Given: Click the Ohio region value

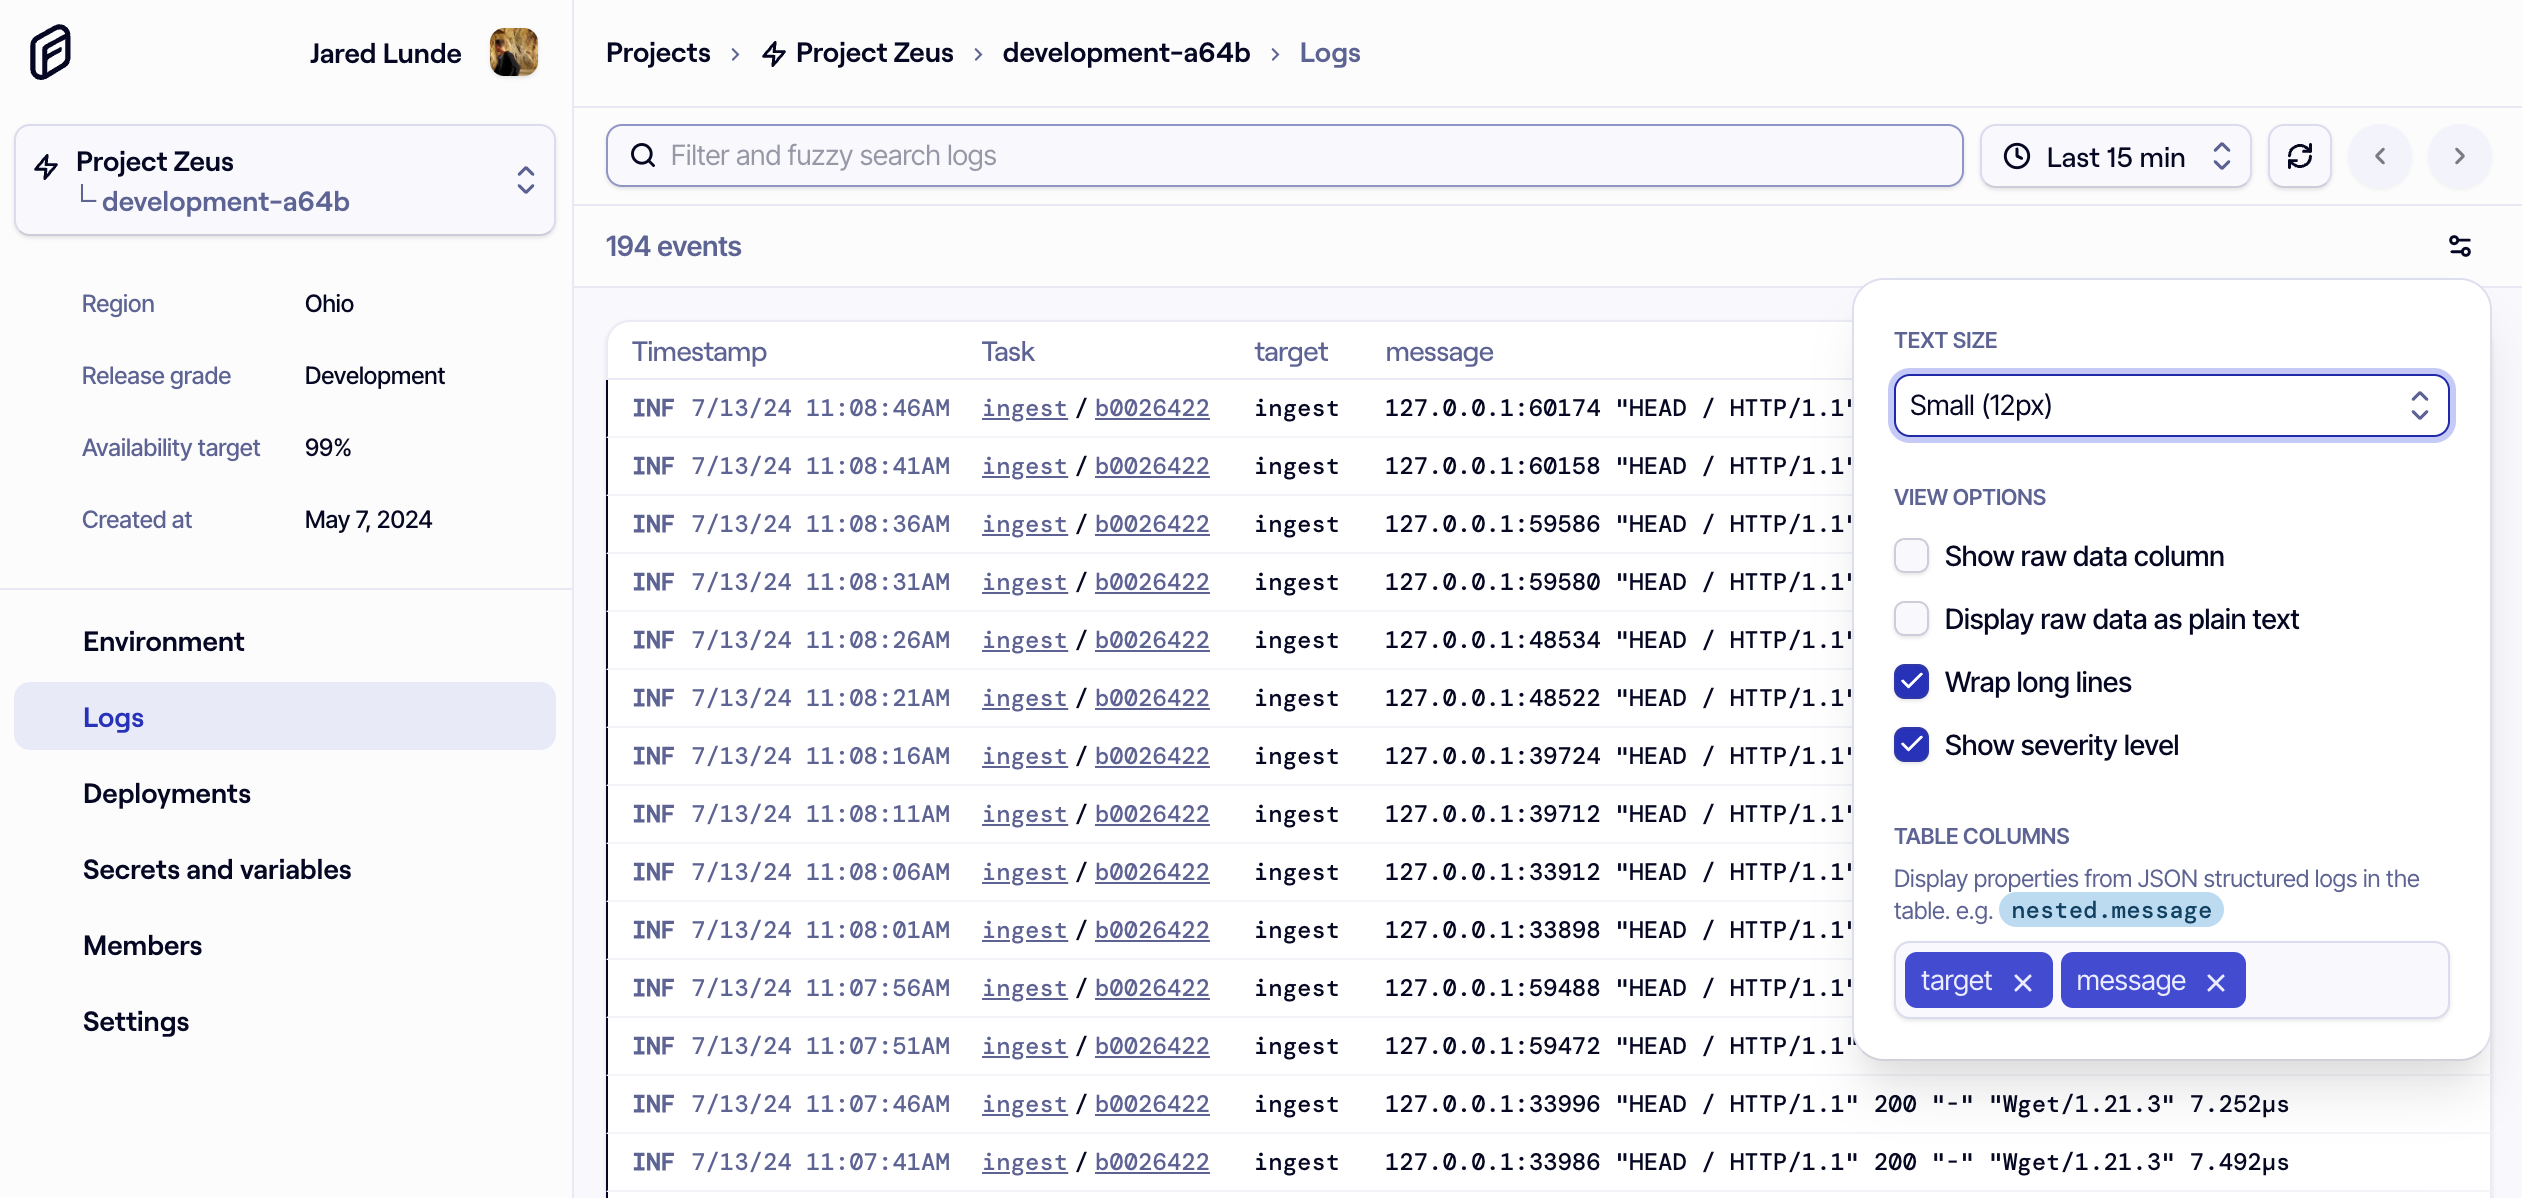Looking at the screenshot, I should pos(329,303).
